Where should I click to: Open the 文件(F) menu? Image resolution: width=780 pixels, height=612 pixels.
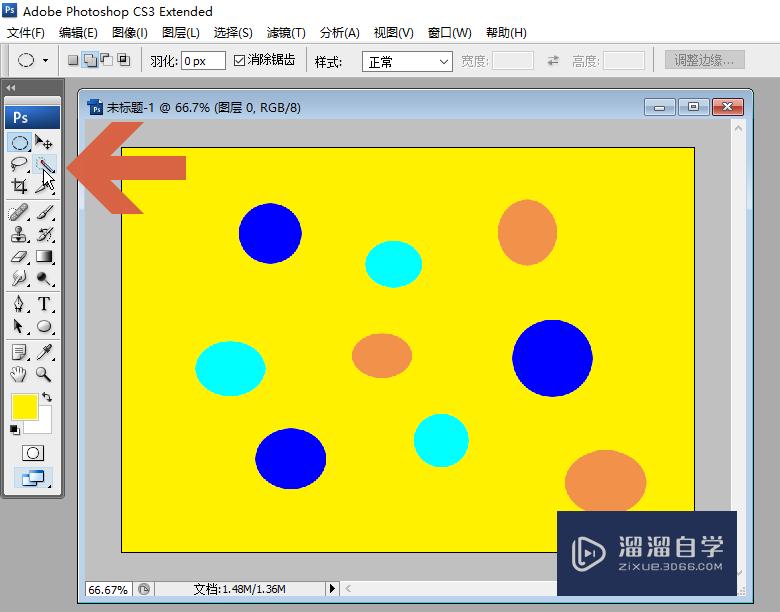(25, 33)
